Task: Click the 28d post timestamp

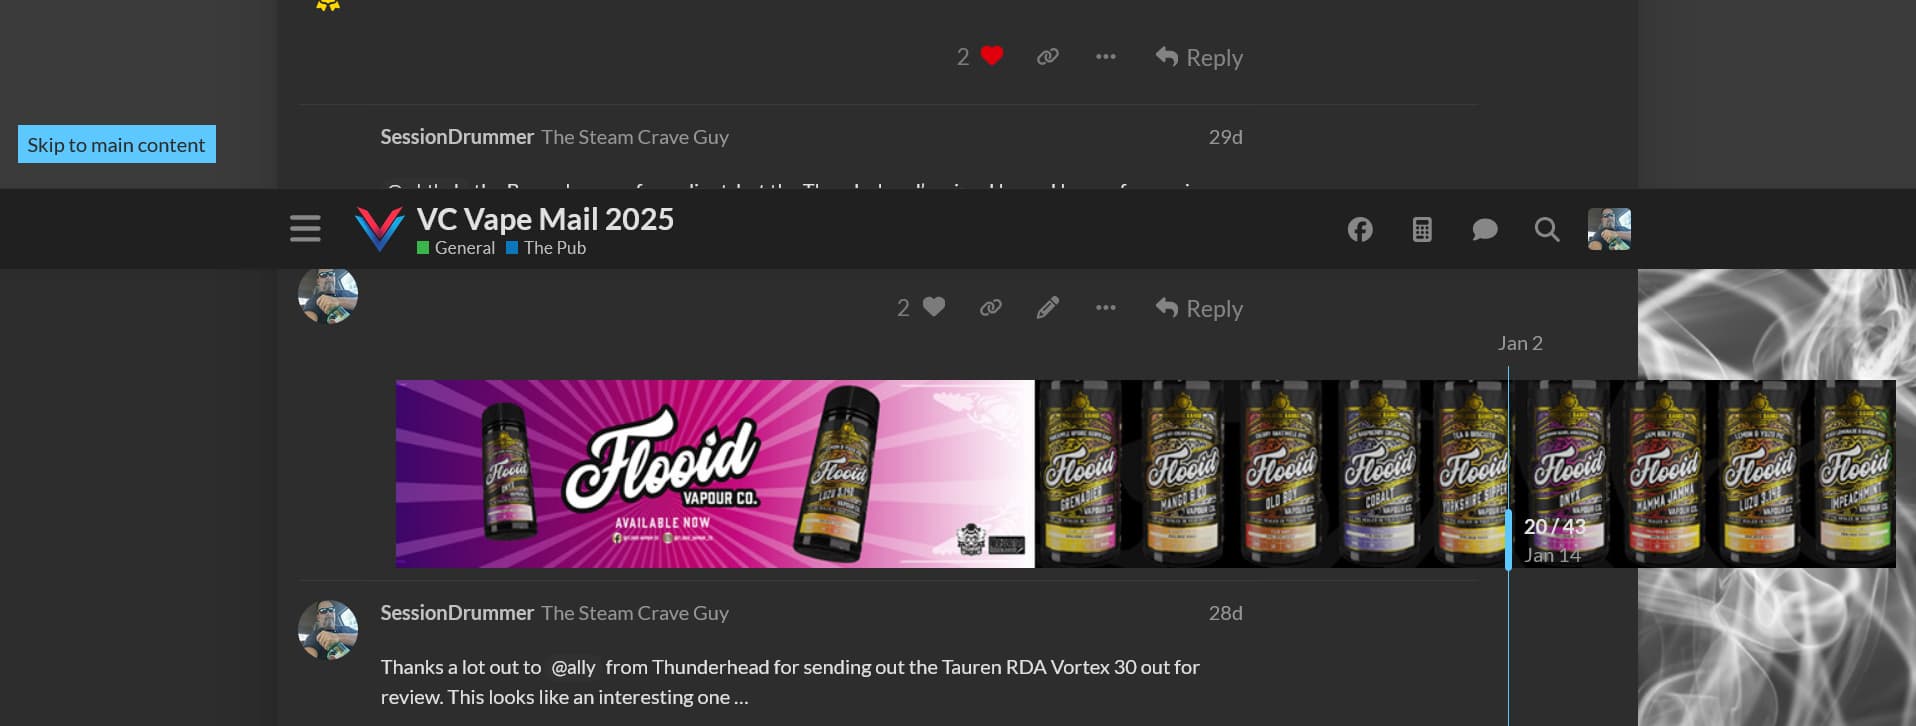Action: click(1225, 613)
